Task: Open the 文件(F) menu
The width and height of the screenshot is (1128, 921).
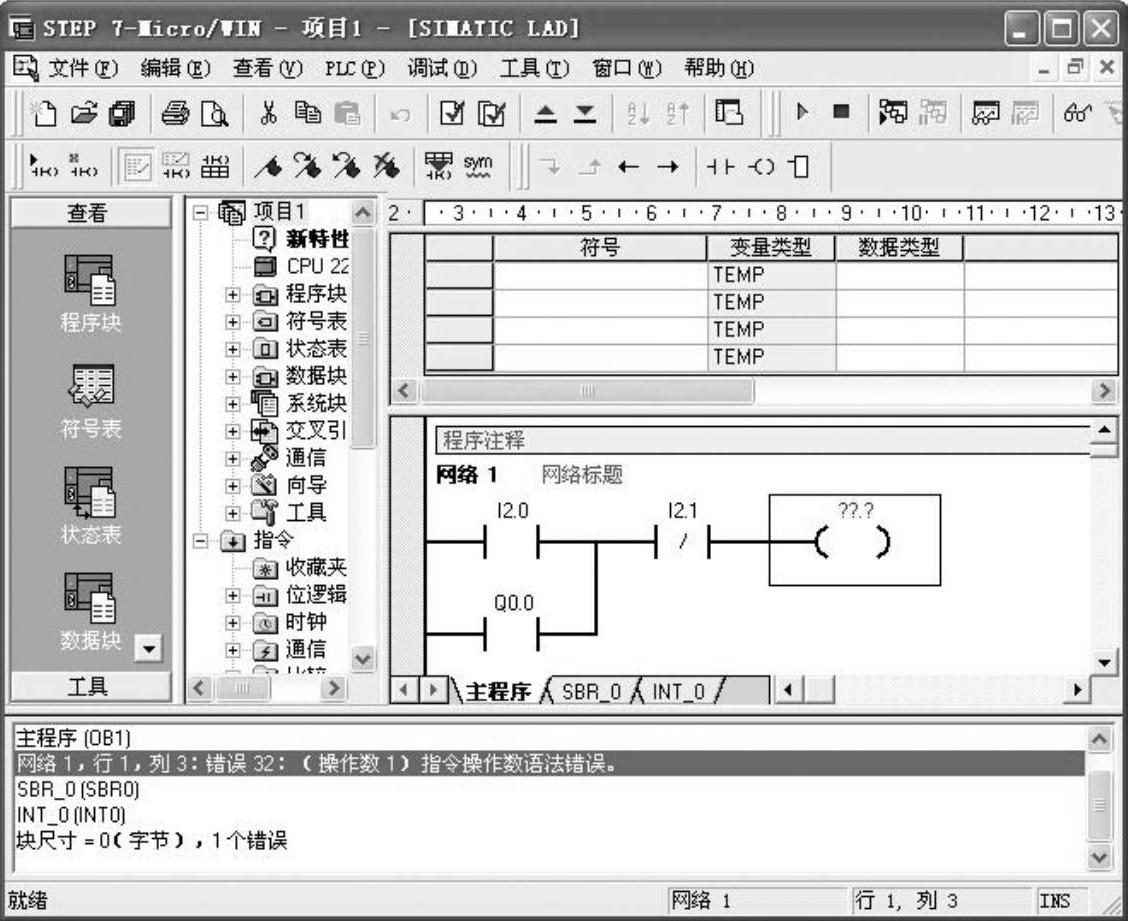Action: point(82,68)
